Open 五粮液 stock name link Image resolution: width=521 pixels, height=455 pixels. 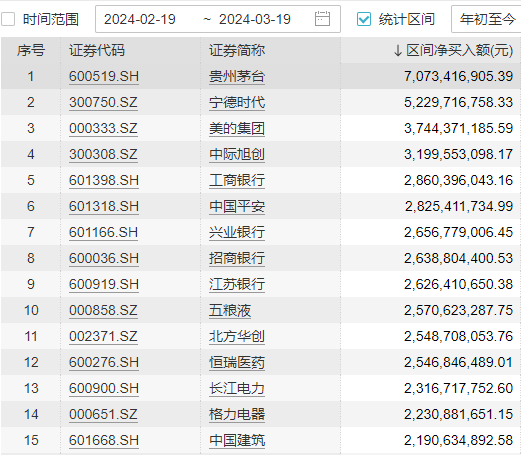point(230,310)
